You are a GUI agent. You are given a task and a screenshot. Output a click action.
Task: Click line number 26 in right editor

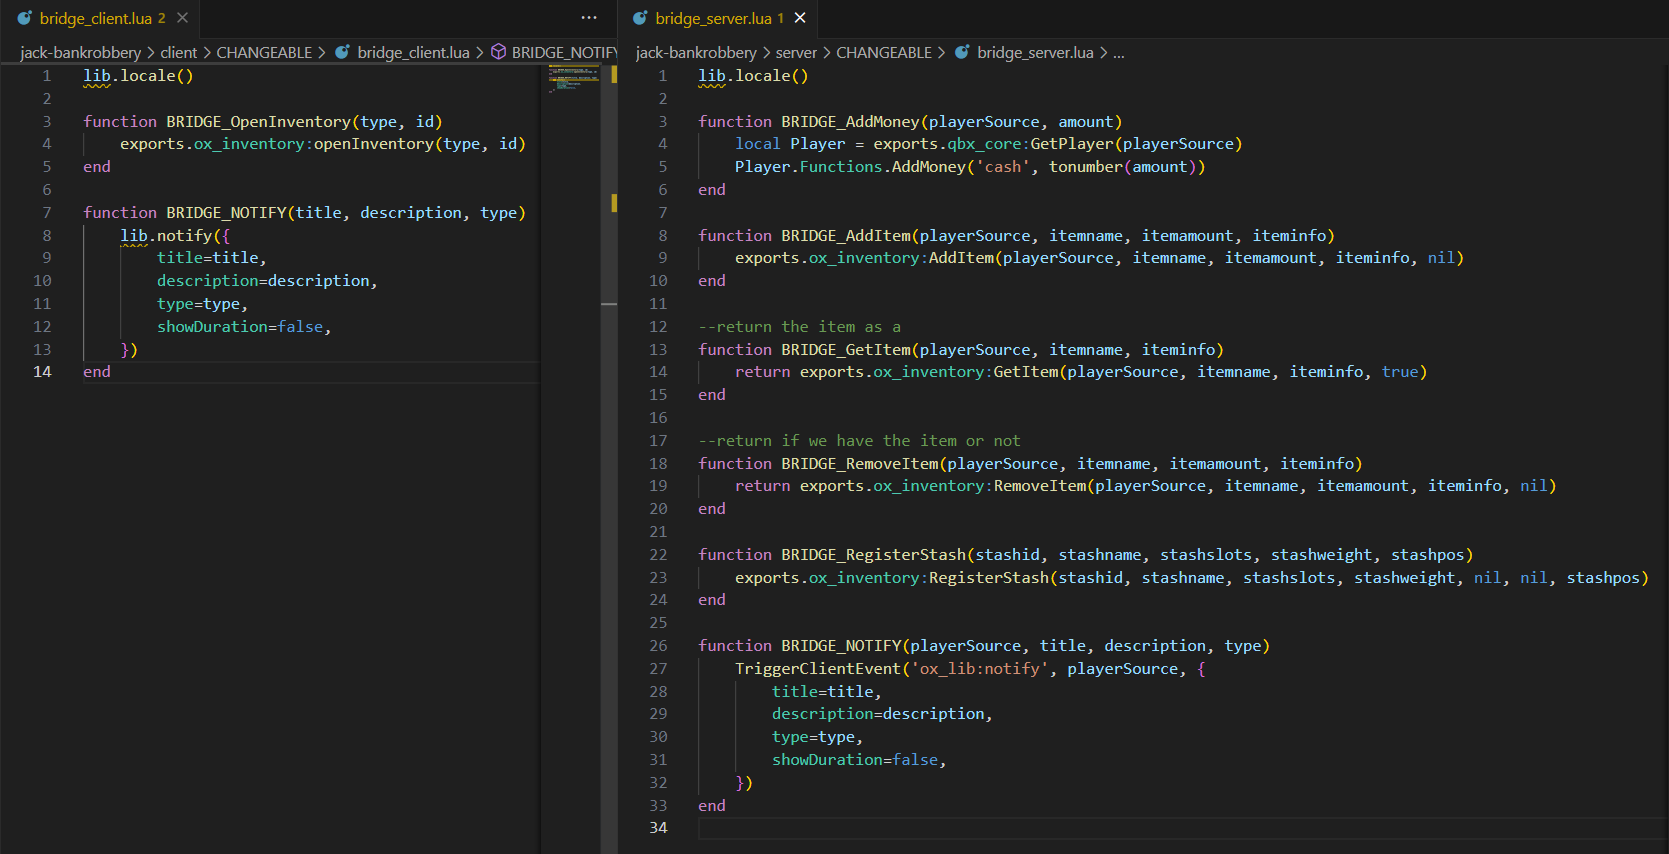click(x=658, y=645)
